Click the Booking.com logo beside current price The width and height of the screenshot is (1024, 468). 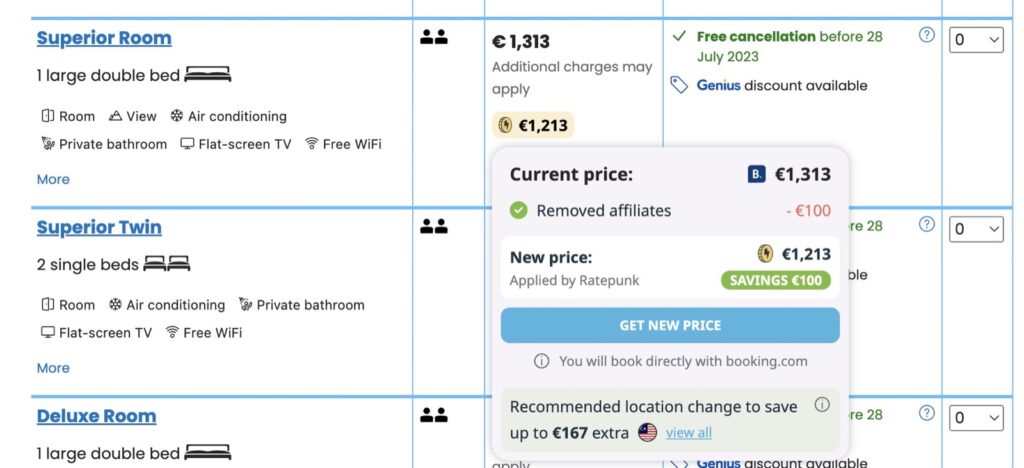(x=756, y=174)
